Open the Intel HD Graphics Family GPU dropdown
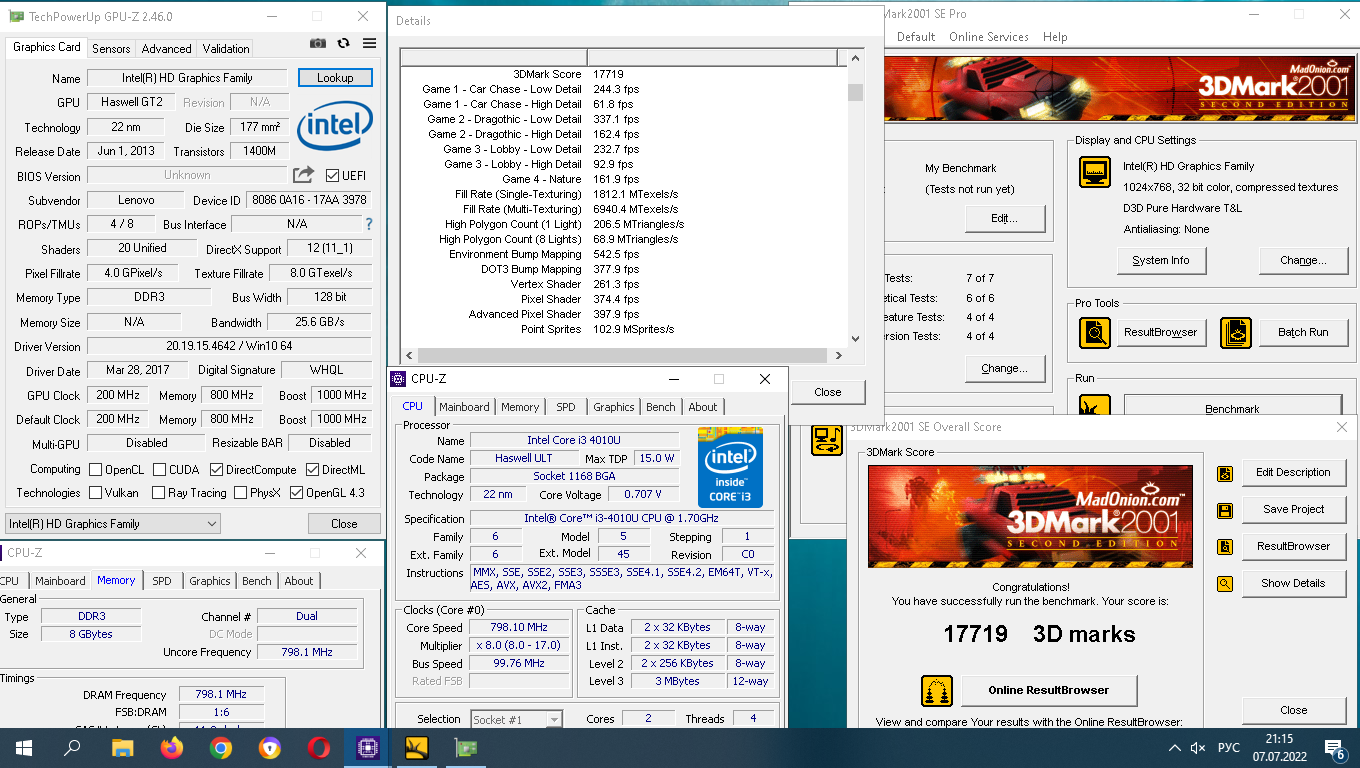Image resolution: width=1360 pixels, height=768 pixels. coord(113,524)
